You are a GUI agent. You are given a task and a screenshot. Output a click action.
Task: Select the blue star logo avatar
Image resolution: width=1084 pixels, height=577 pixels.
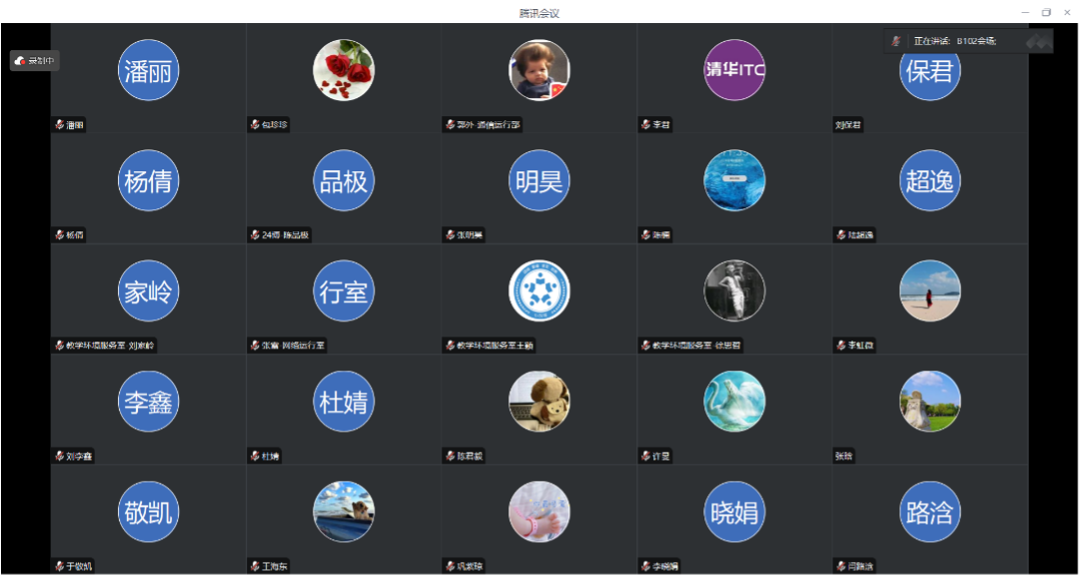(539, 291)
